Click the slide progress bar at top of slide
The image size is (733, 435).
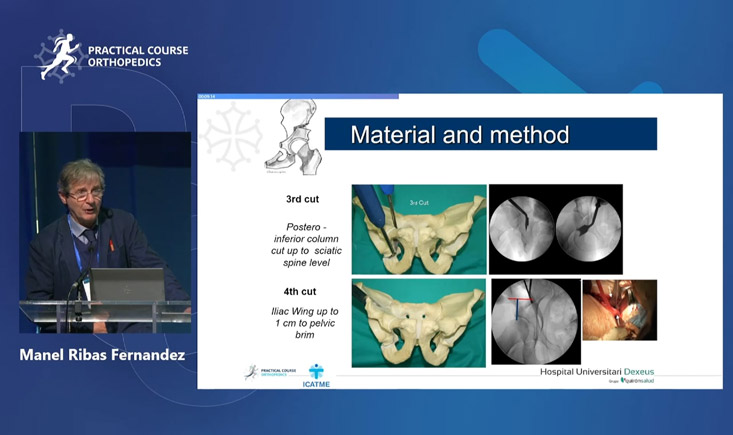298,97
